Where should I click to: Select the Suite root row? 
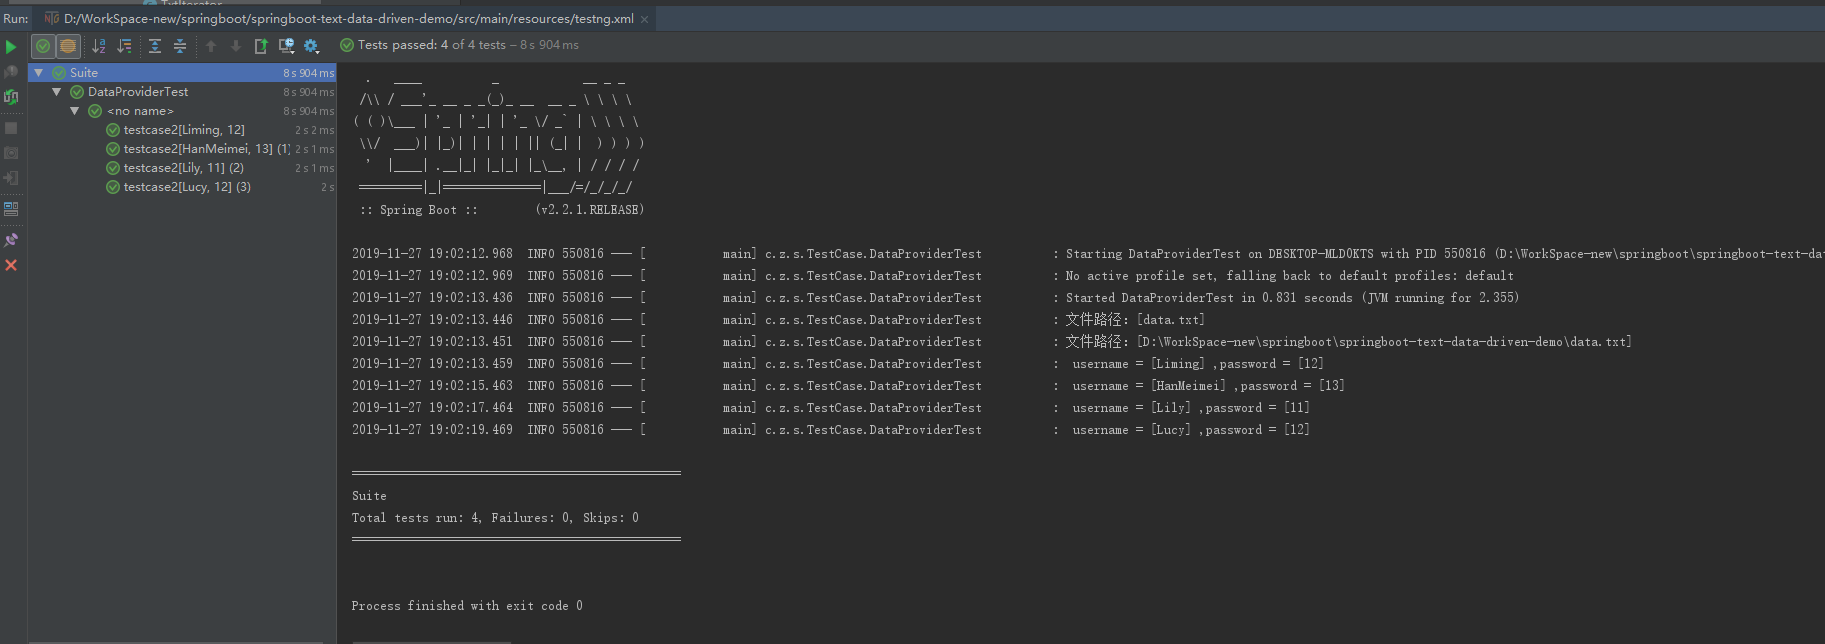click(x=182, y=73)
